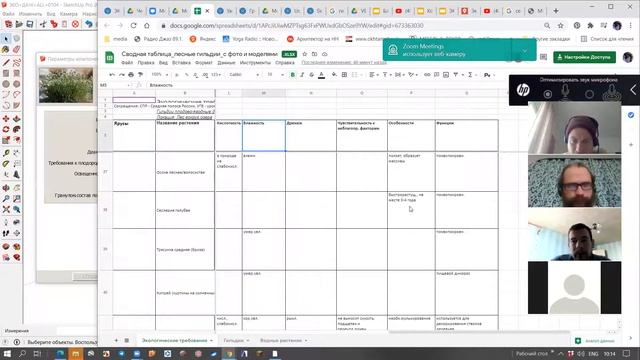
Task: Expand the Zoom Meetings notification chevron
Action: point(524,51)
